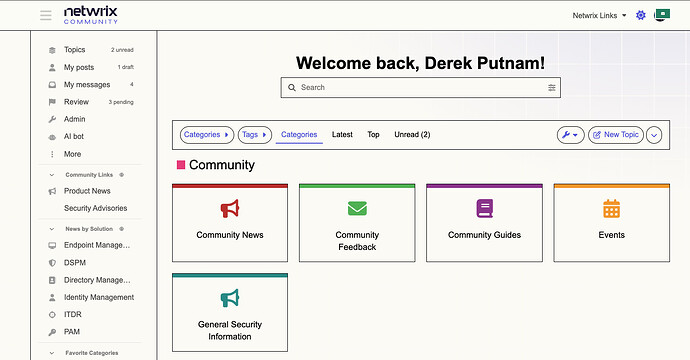690x360 pixels.
Task: Open the Community Feedback card
Action: pos(357,223)
